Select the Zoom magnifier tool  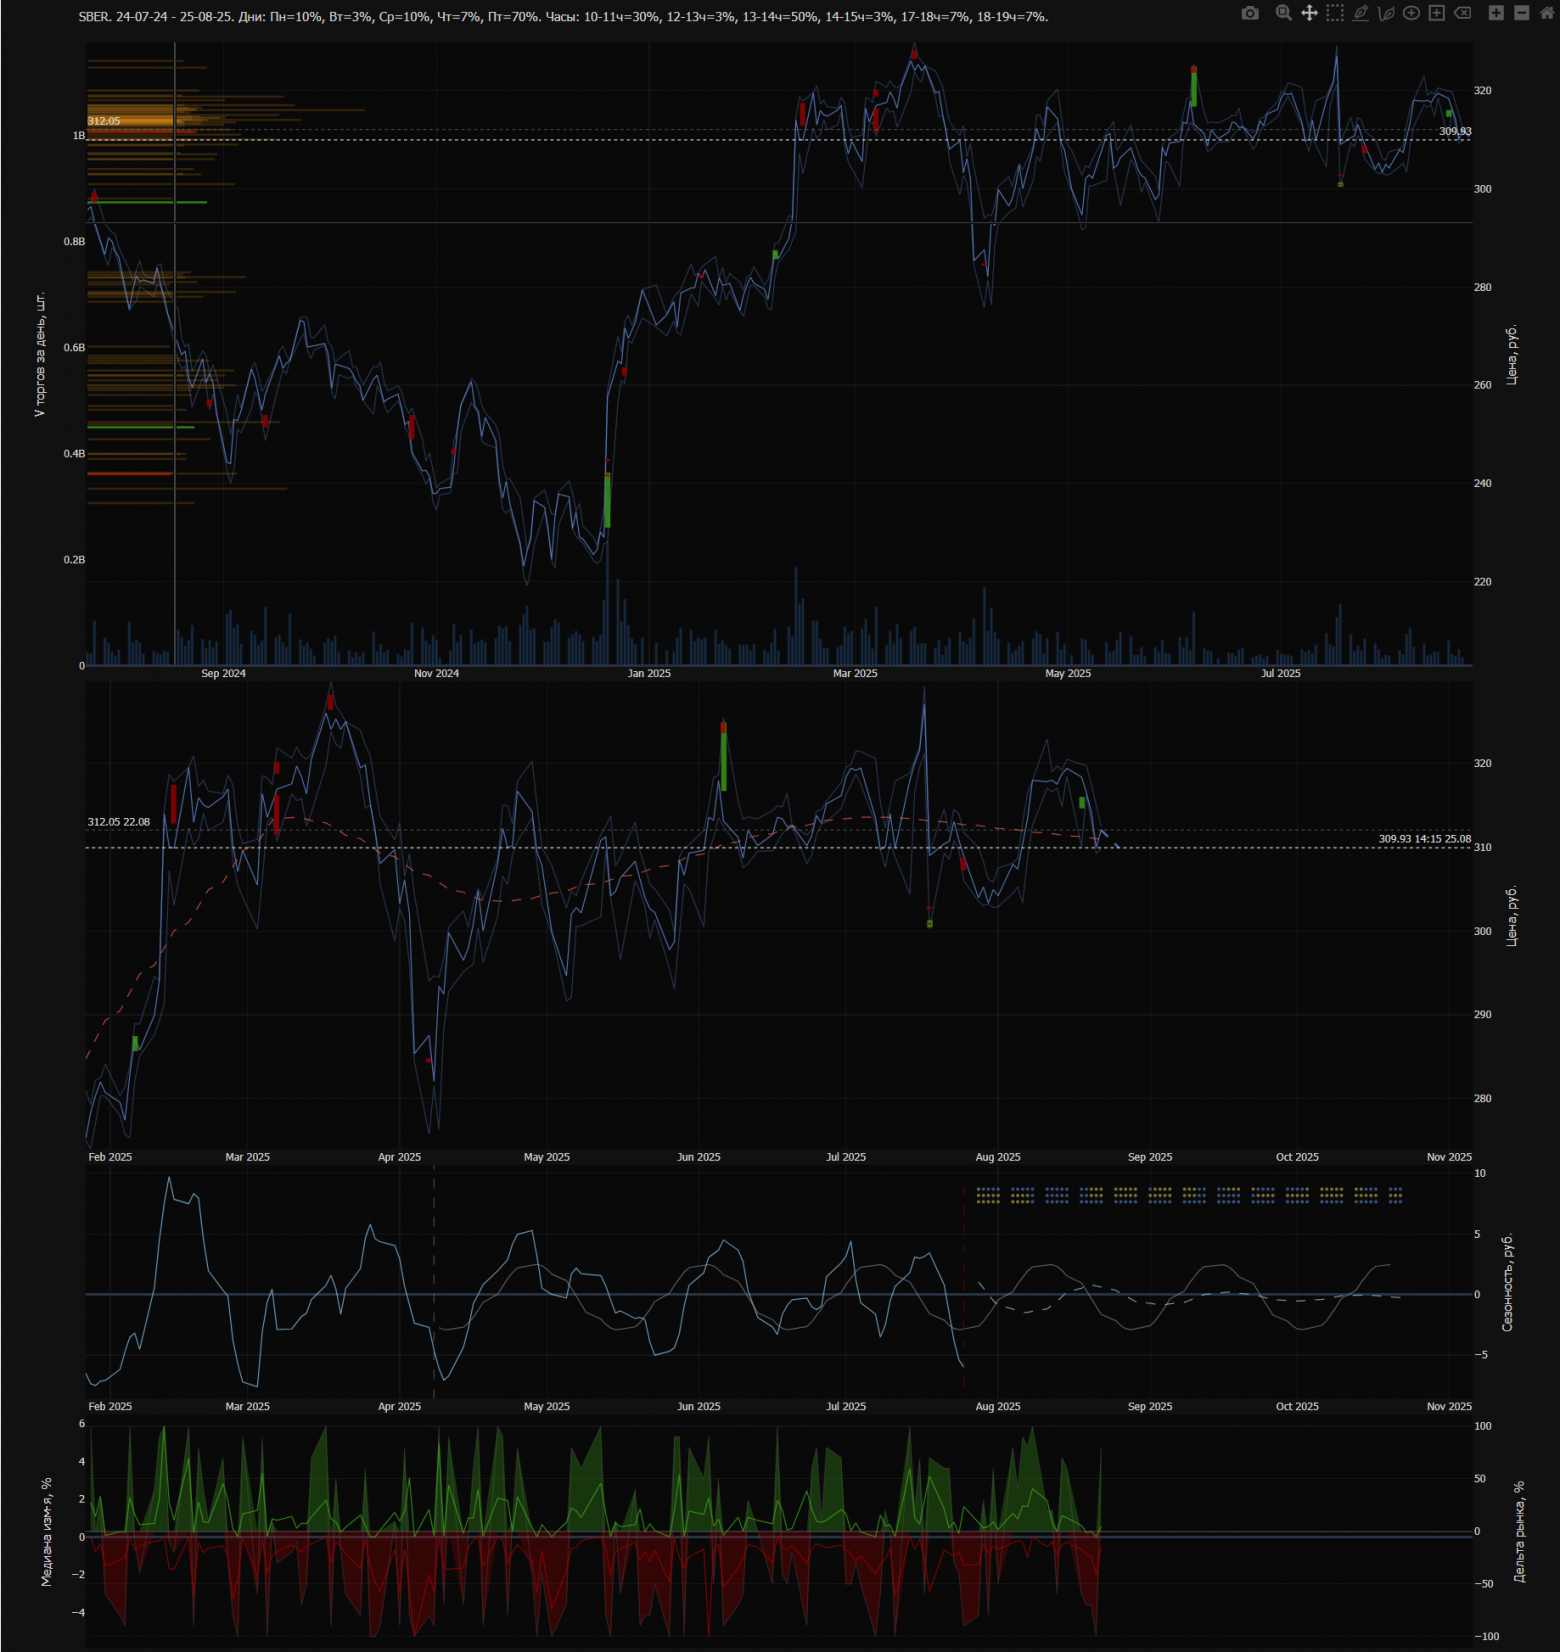pos(1283,13)
